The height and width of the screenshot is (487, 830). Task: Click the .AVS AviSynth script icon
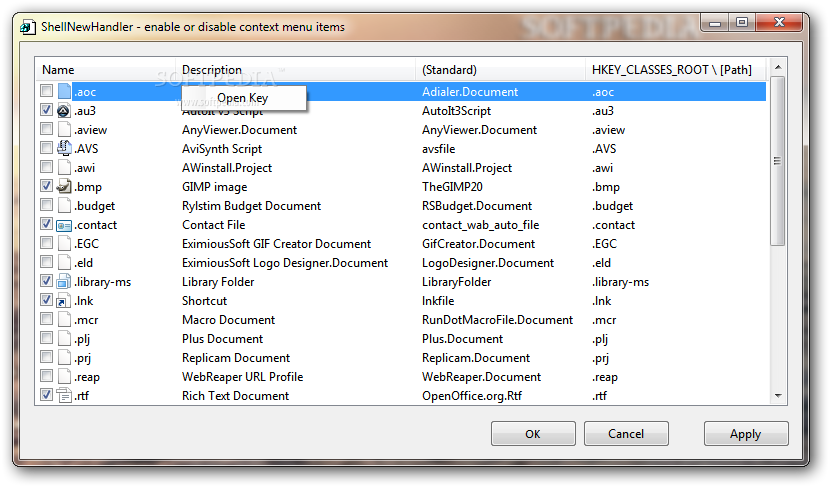[64, 148]
